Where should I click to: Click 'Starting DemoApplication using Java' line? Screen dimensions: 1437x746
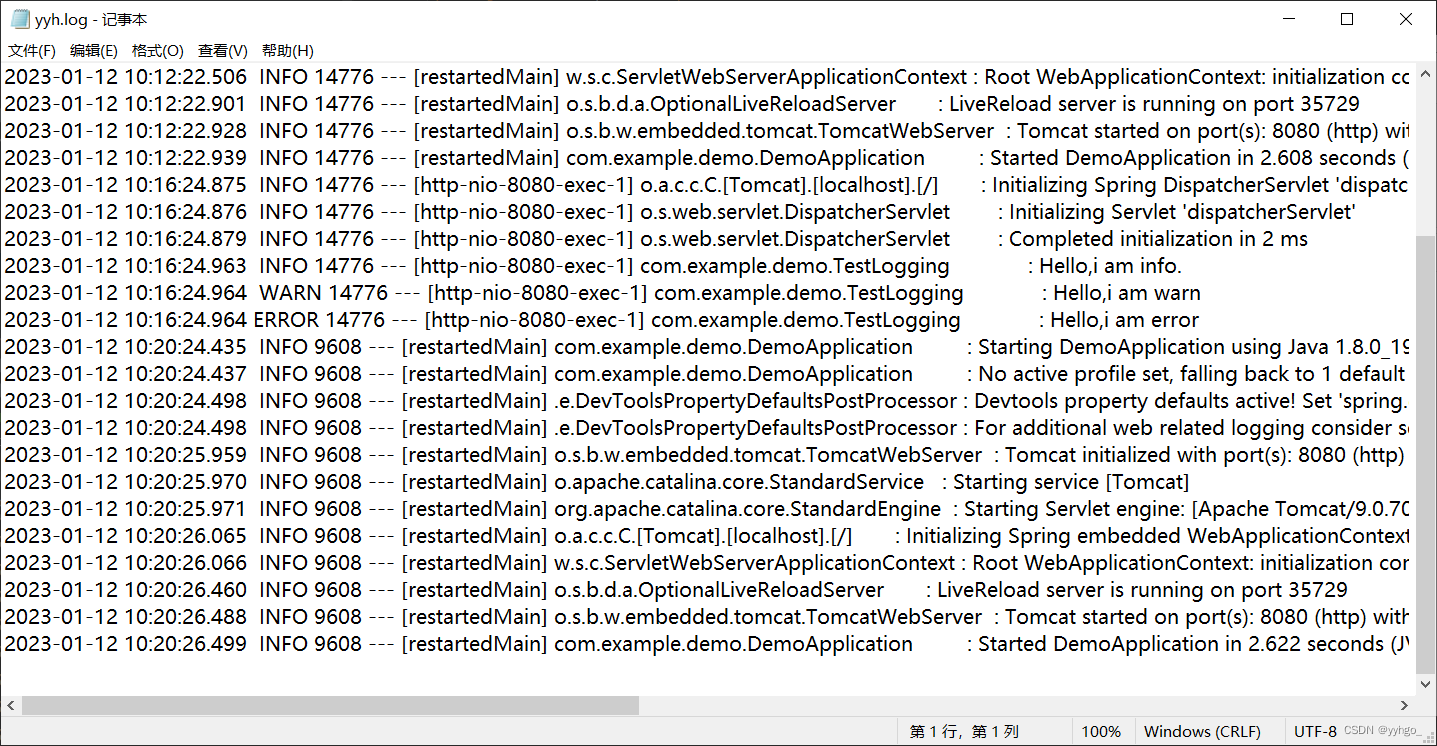click(707, 347)
